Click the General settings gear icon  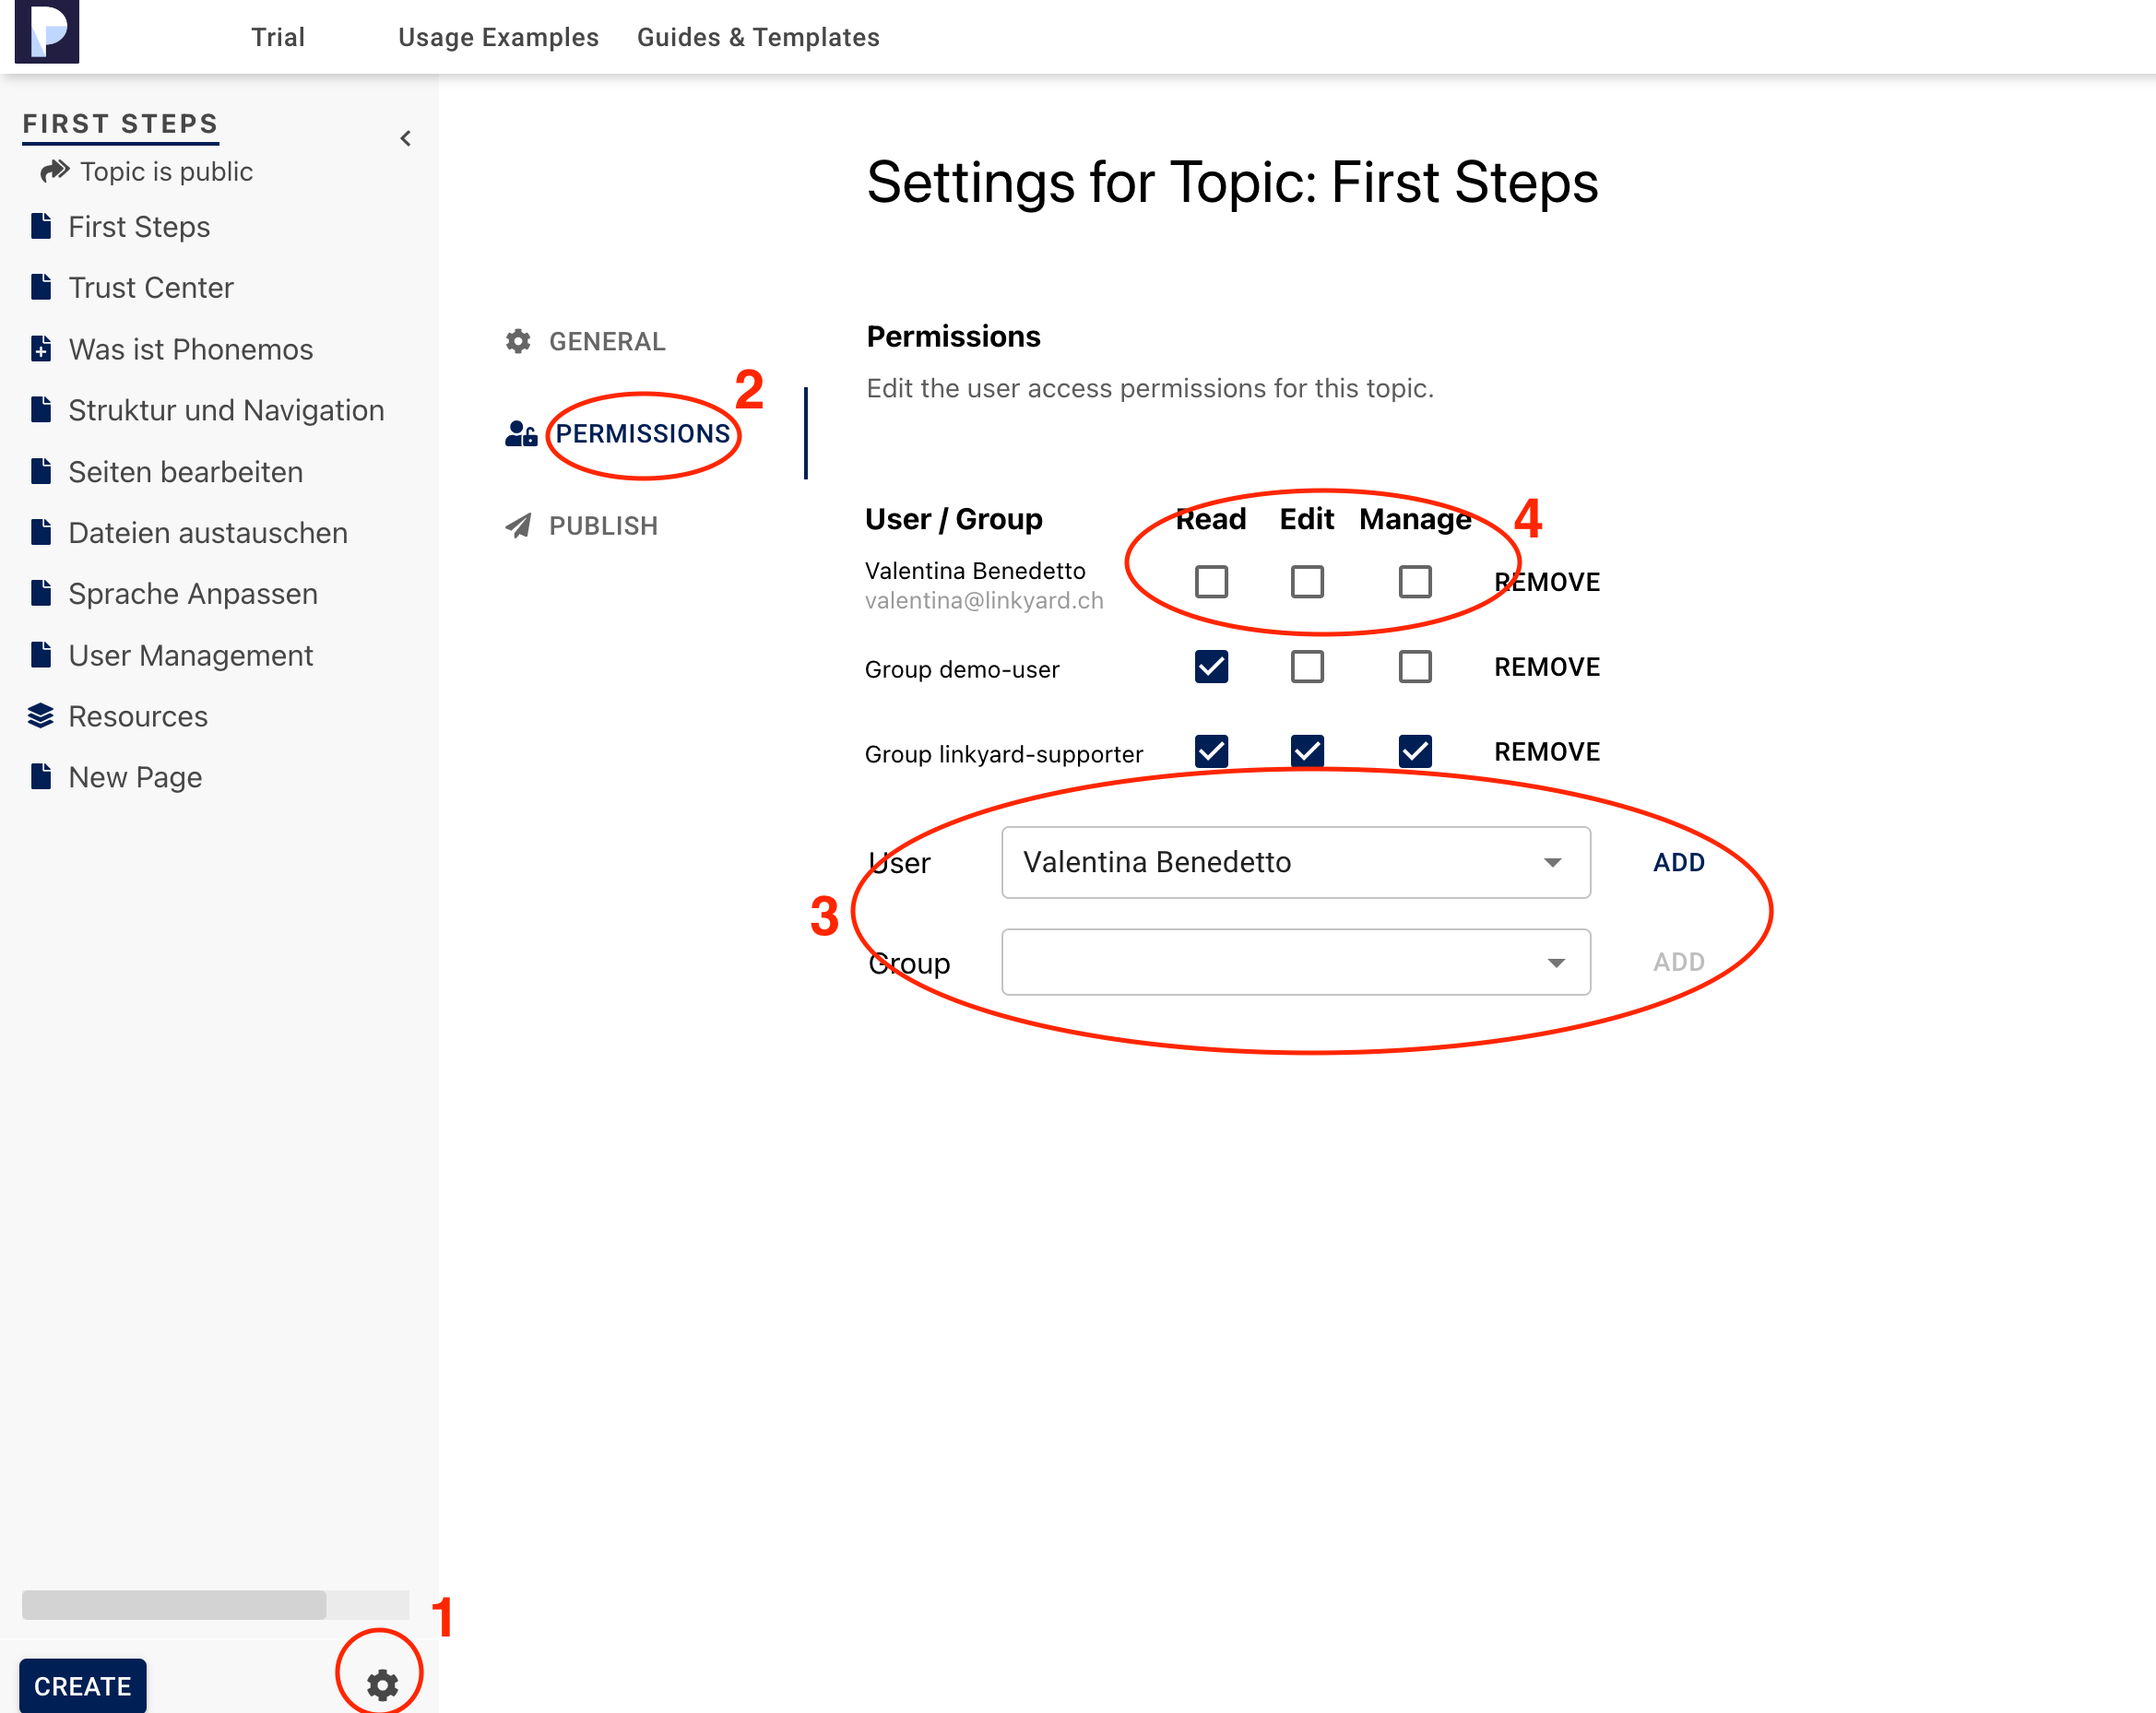point(518,341)
